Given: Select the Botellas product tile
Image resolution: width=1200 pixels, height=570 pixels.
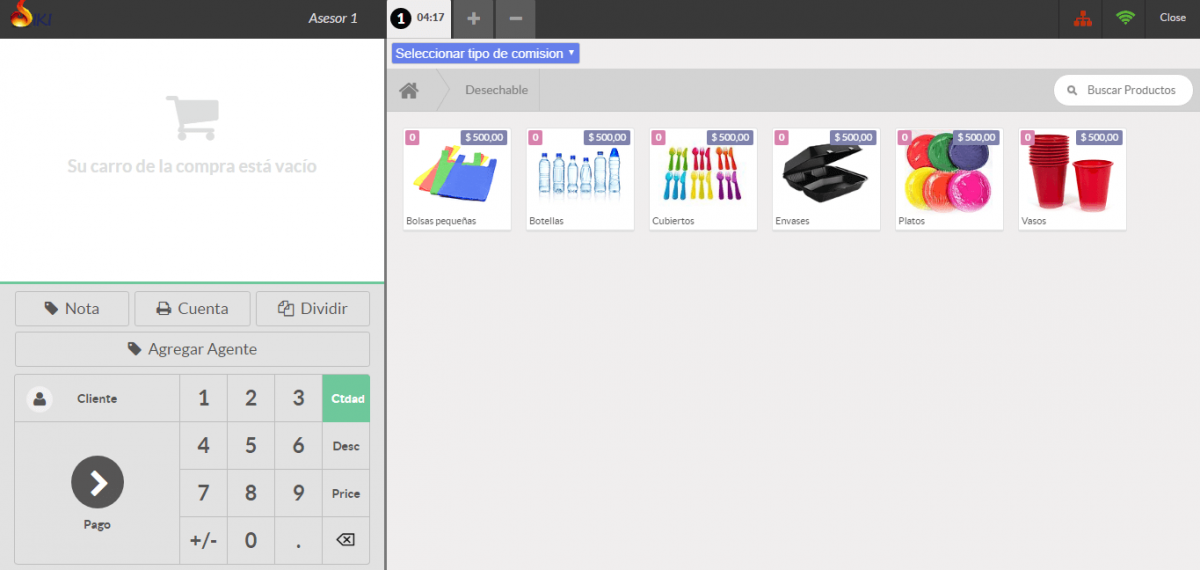Looking at the screenshot, I should coord(580,179).
